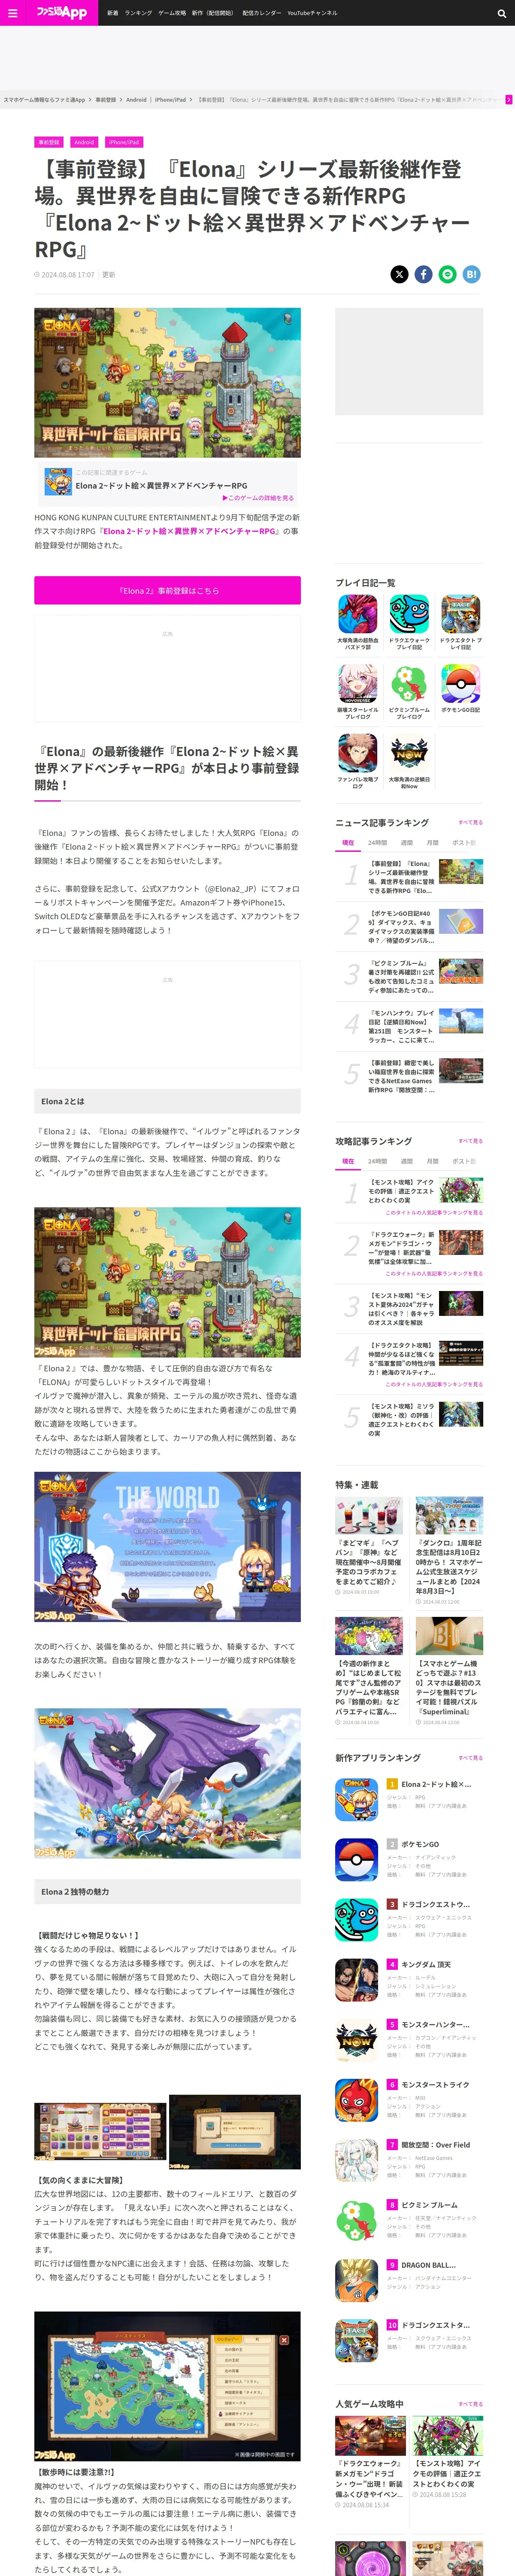Click ポケモンGO app icon in new app ranking
Viewport: 515px width, 2576px height.
tap(356, 1859)
